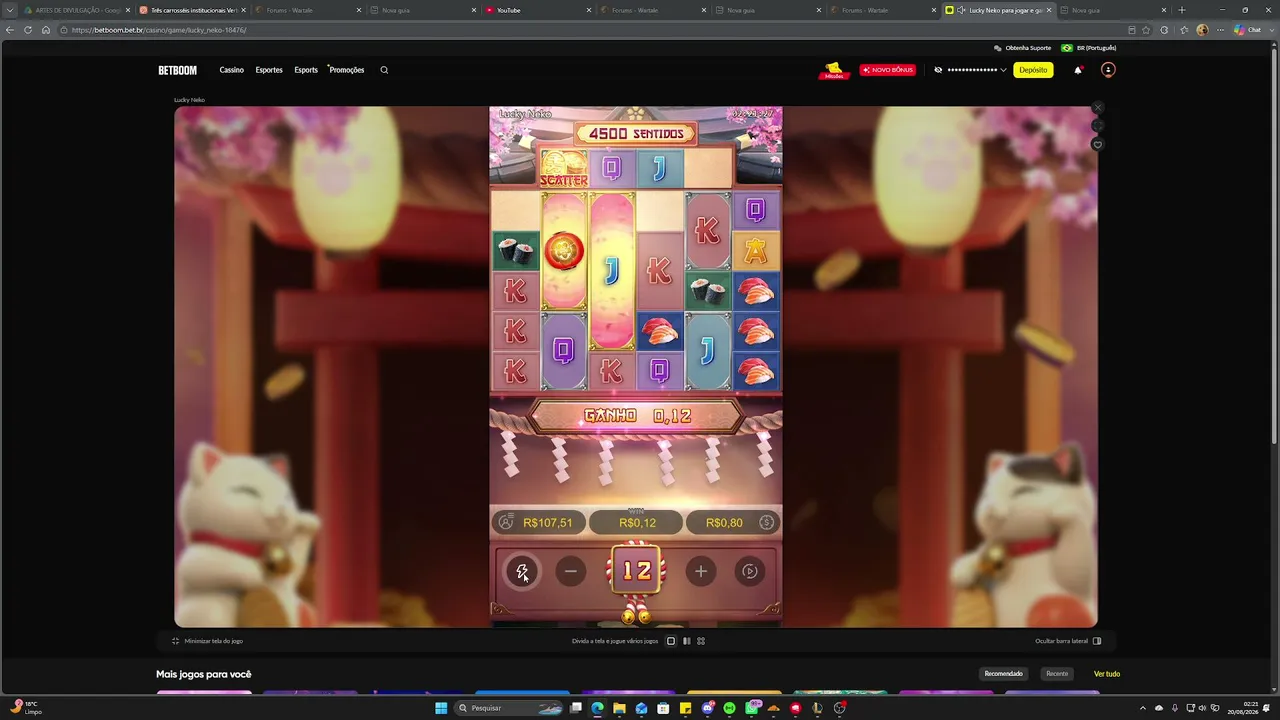Image resolution: width=1280 pixels, height=720 pixels.
Task: Open the user profile icon
Action: 1107,70
